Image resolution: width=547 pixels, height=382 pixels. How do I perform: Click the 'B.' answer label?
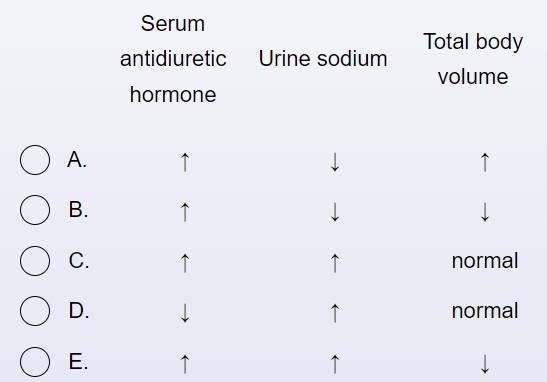pyautogui.click(x=78, y=210)
